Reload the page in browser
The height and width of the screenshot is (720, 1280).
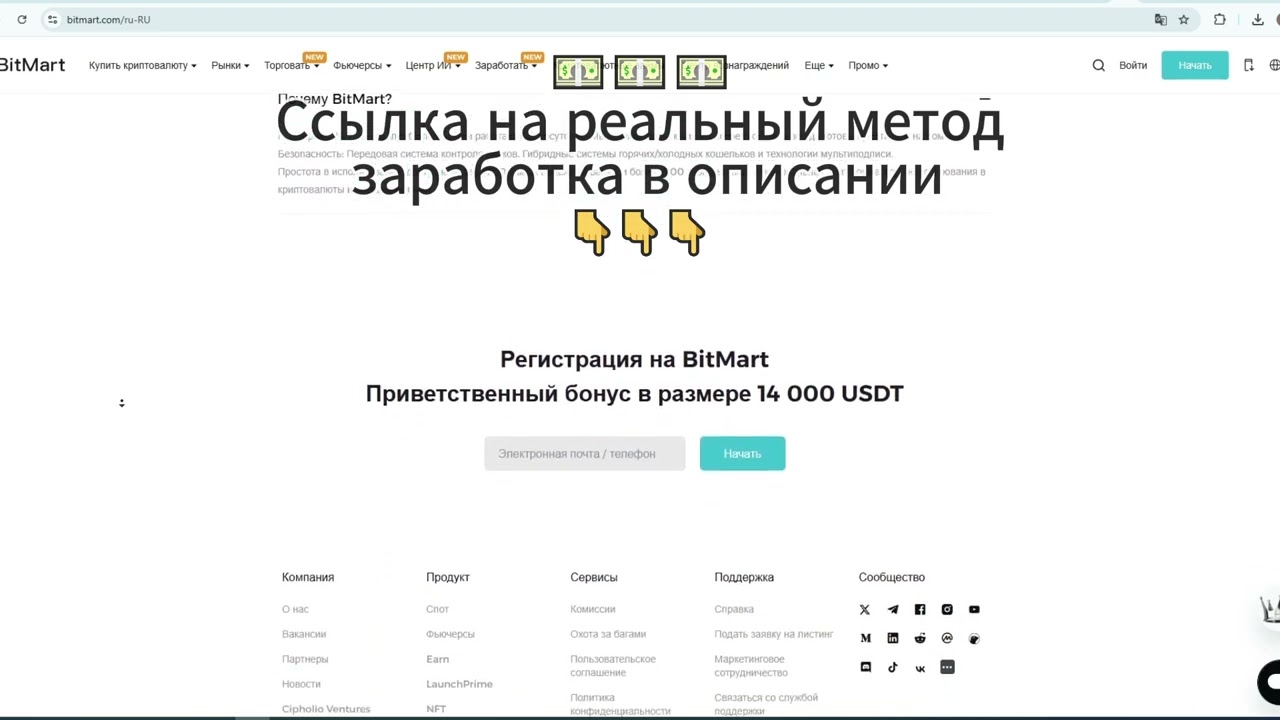tap(22, 19)
